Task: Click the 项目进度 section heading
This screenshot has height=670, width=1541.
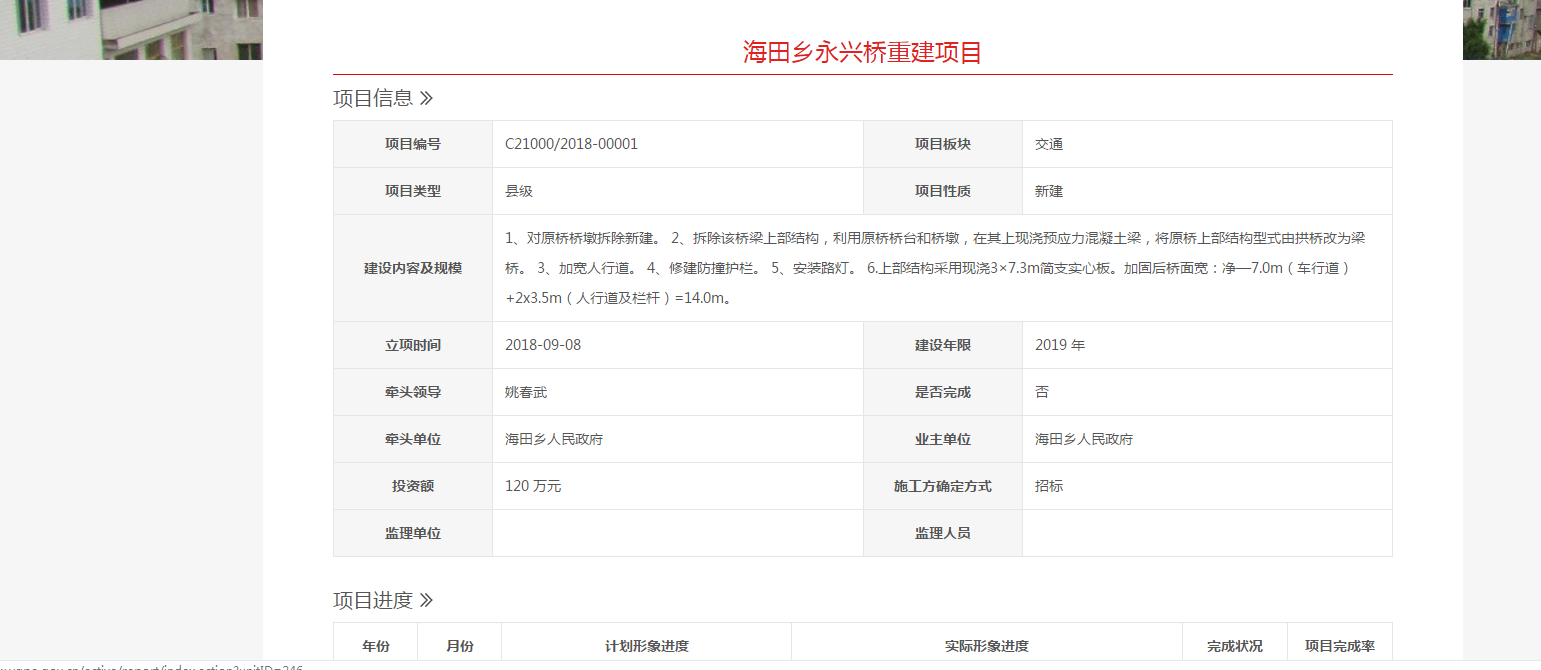Action: [383, 600]
